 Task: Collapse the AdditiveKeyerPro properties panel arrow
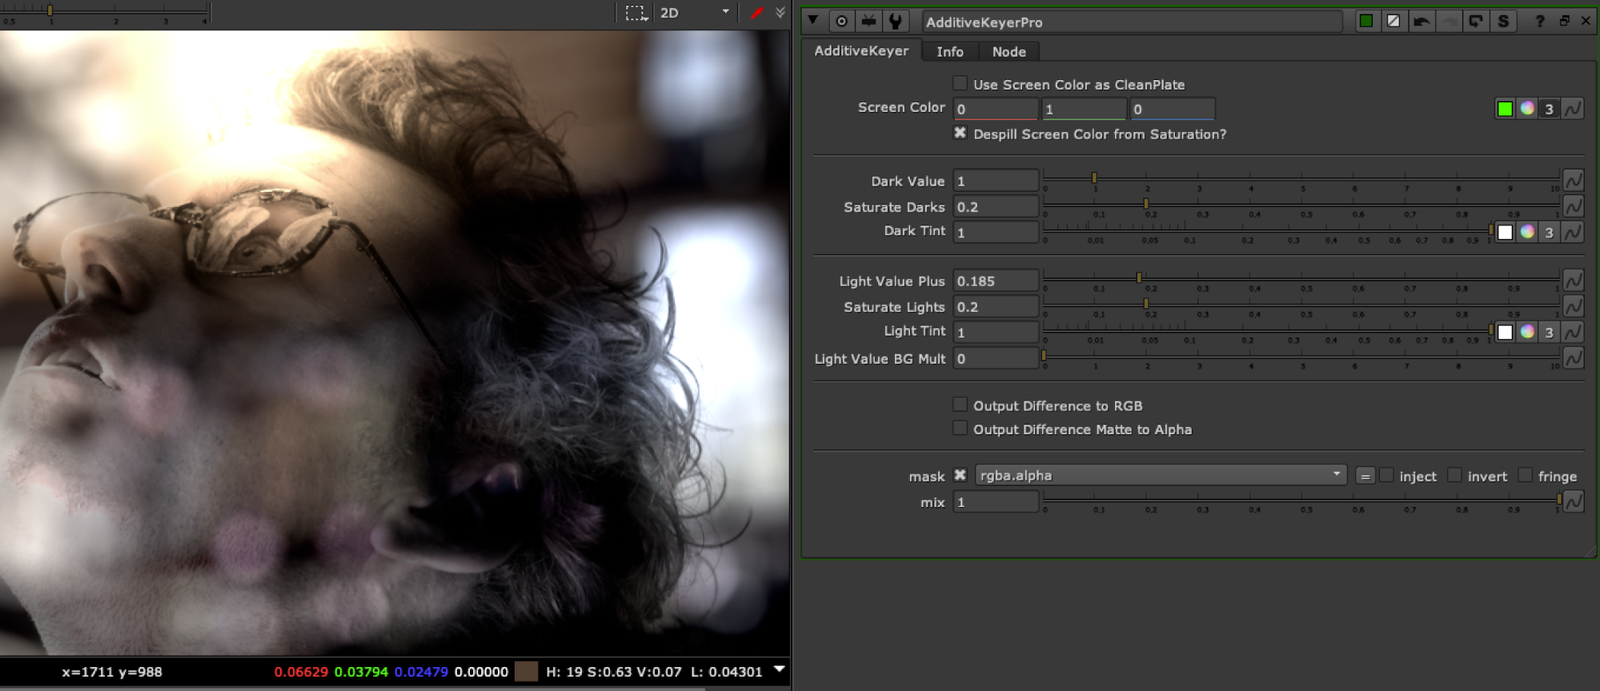[813, 21]
